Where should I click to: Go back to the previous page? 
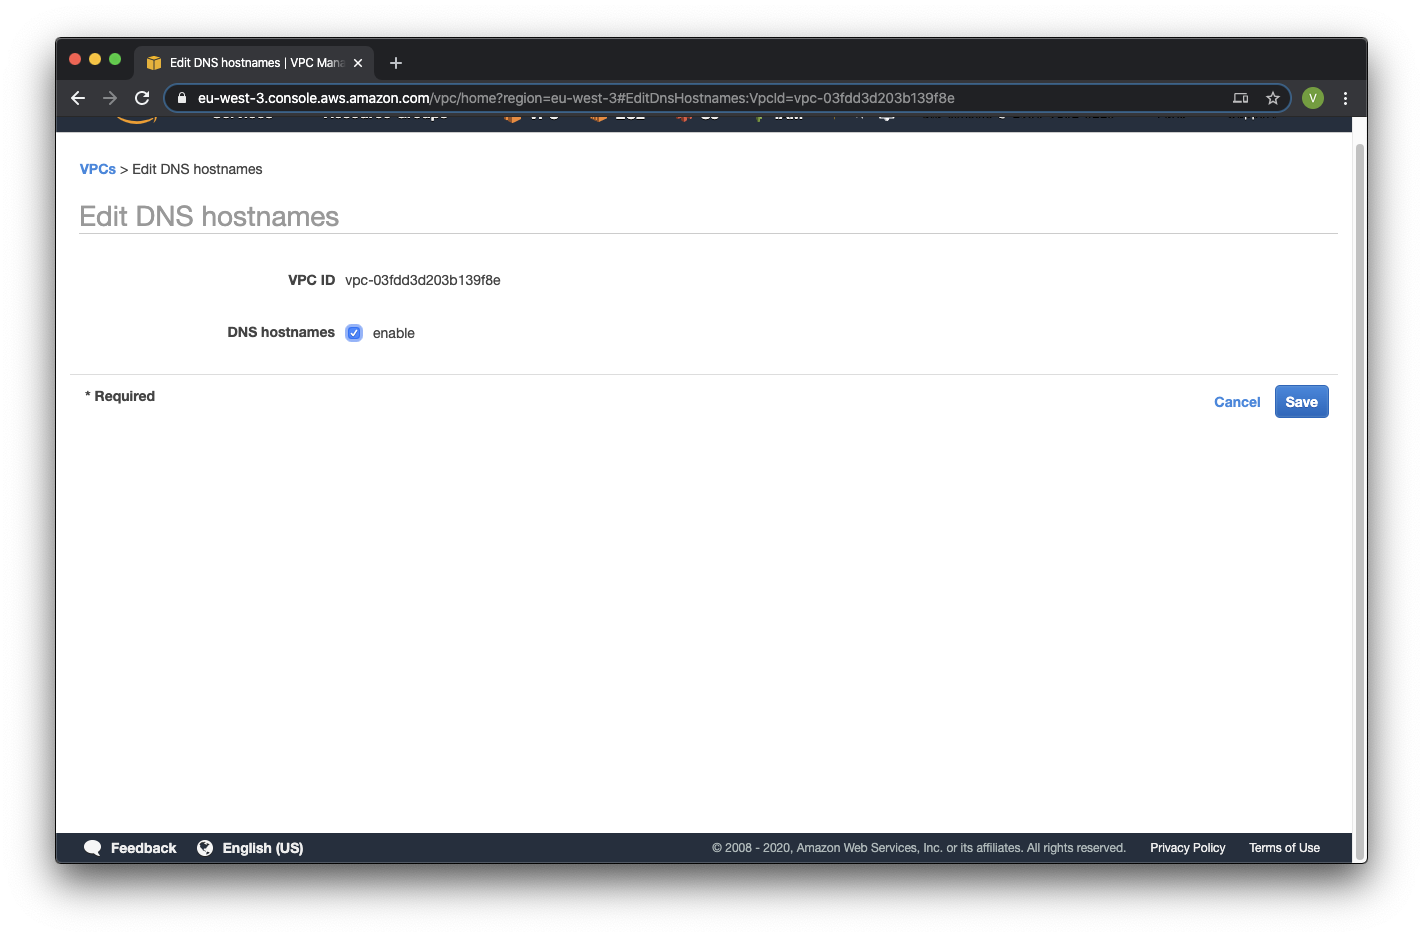[x=78, y=98]
